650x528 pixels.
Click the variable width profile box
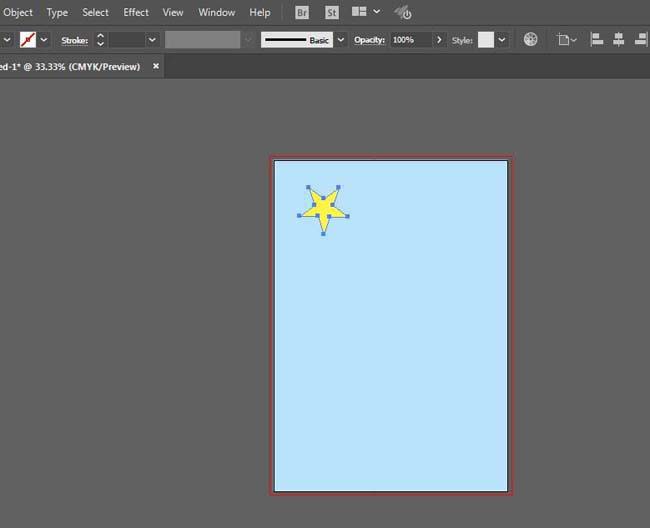[x=202, y=40]
